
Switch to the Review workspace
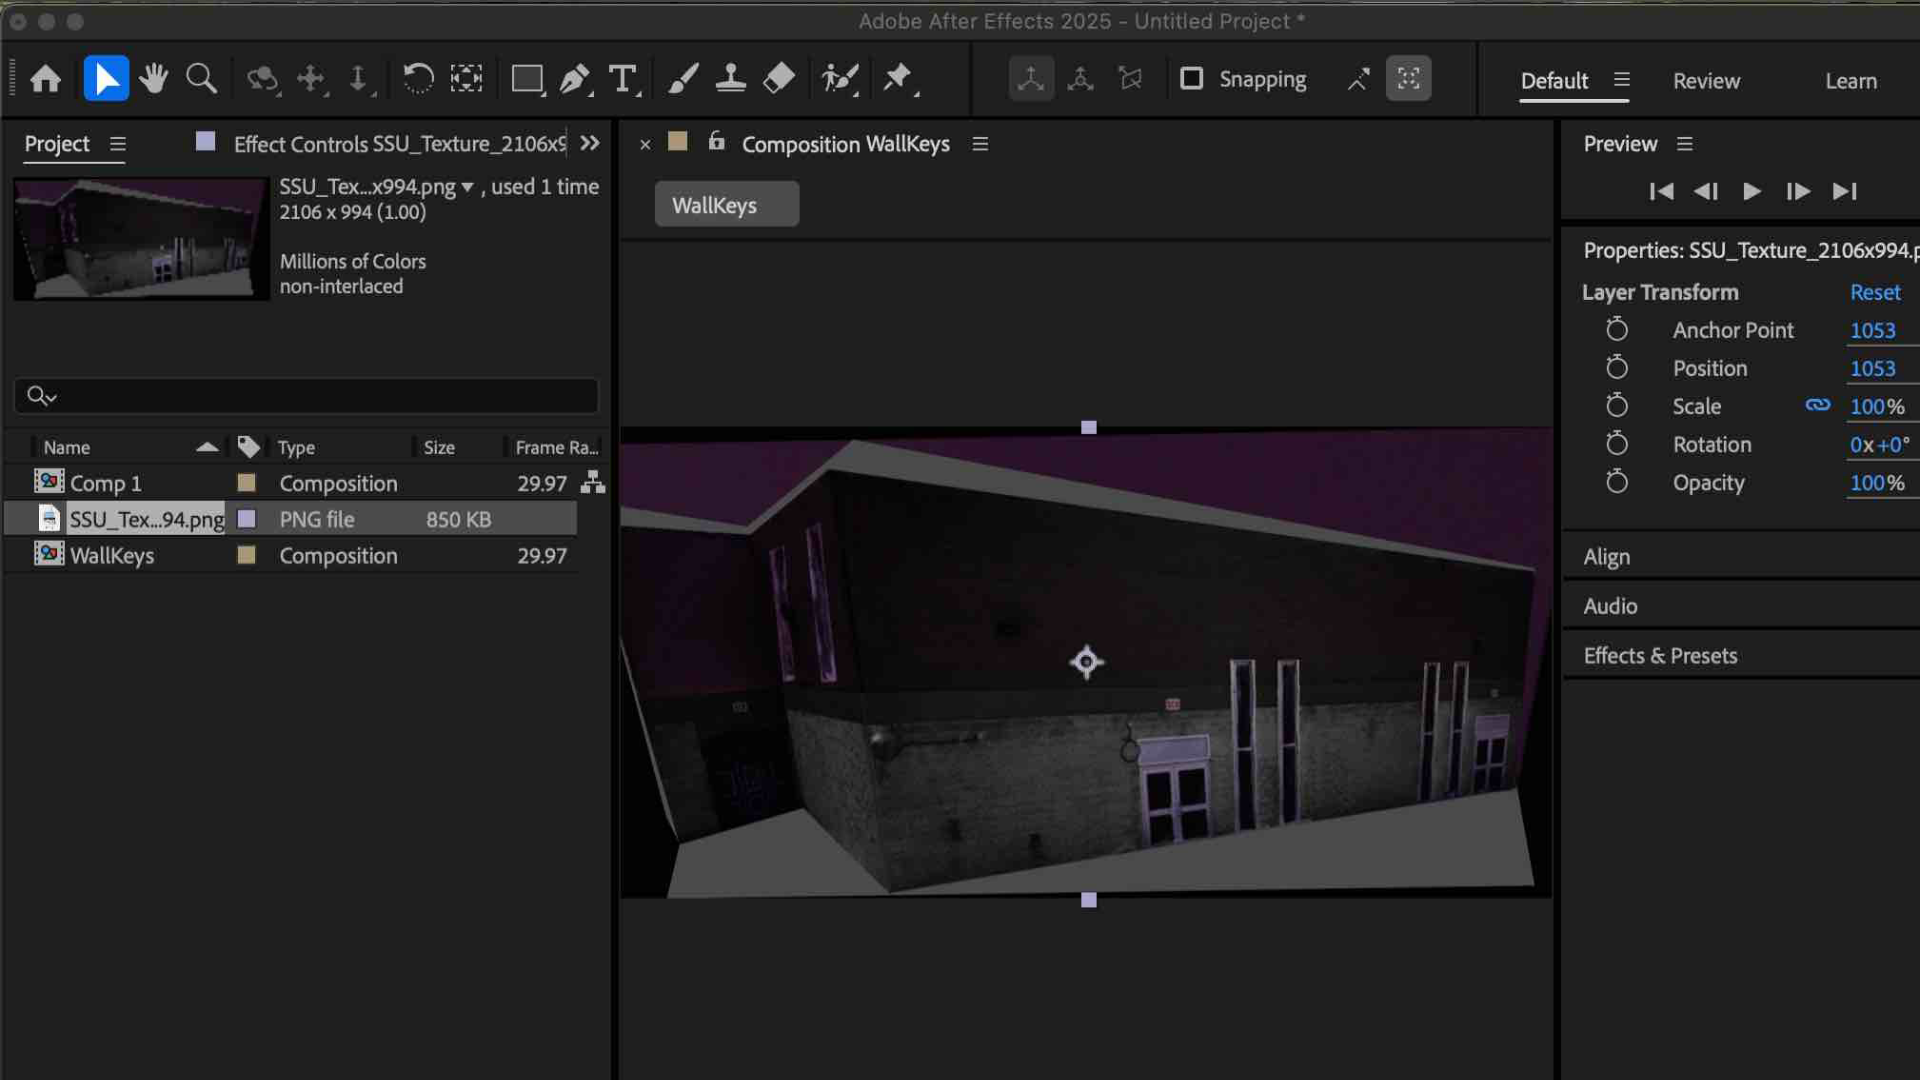(1706, 81)
